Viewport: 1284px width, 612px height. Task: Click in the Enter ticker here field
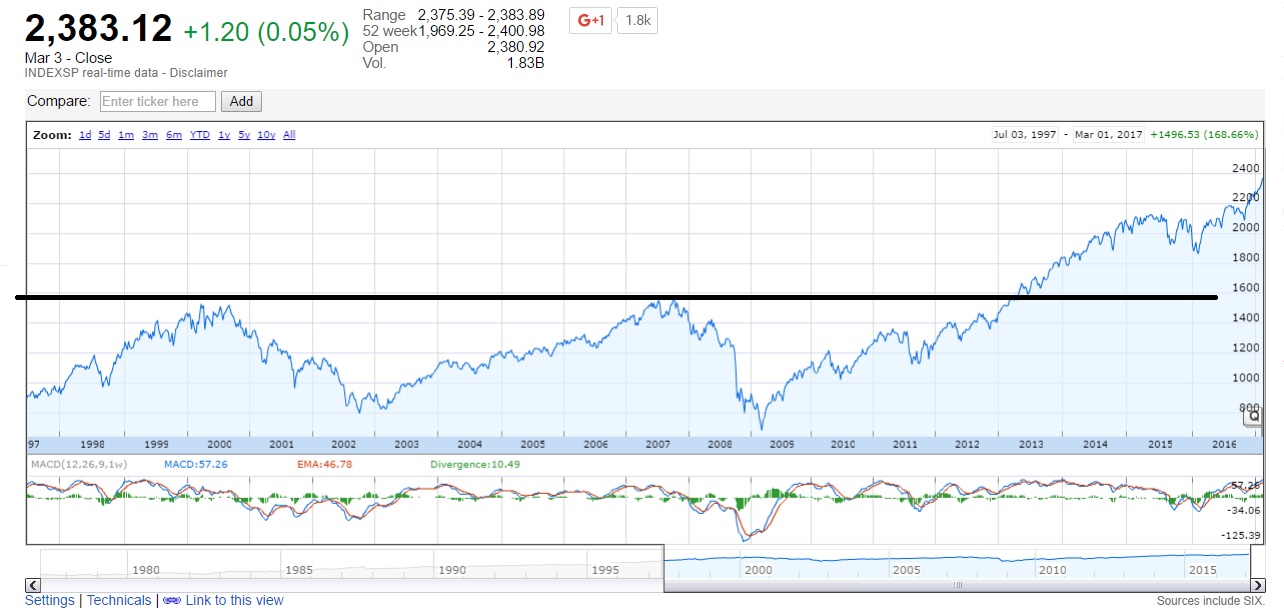pos(158,101)
